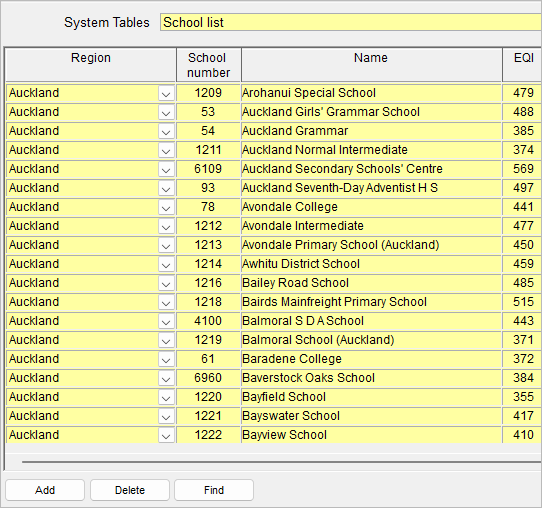This screenshot has width=542, height=508.
Task: Select school number 6109 cell
Action: (208, 169)
